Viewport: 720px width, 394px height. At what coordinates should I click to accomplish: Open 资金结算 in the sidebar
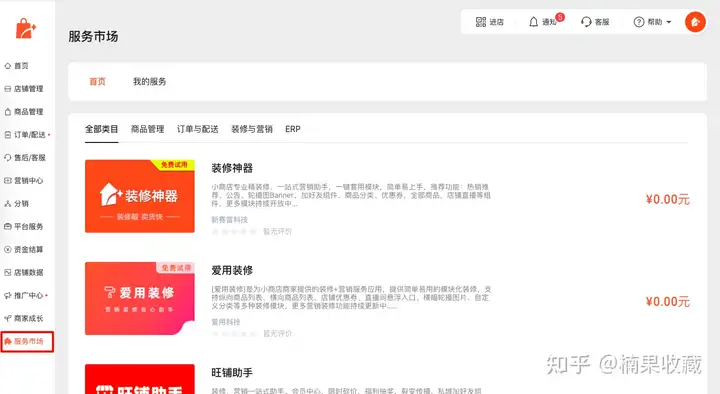coord(28,249)
